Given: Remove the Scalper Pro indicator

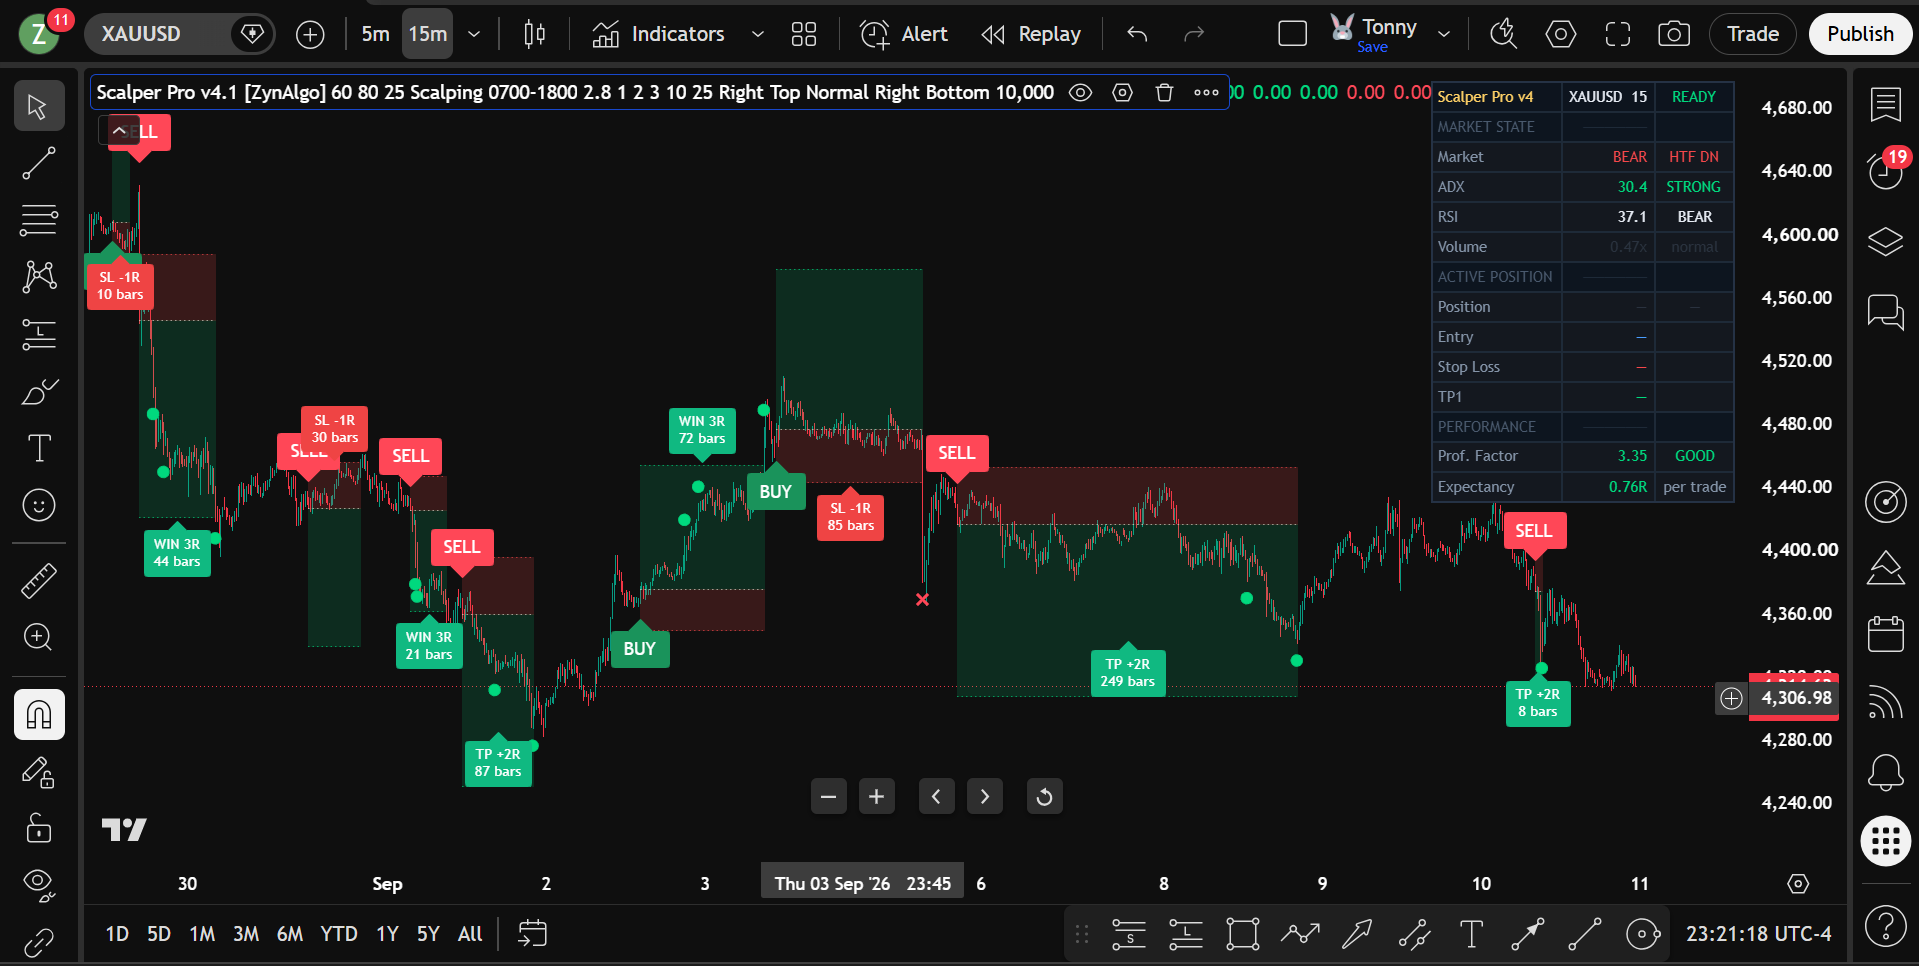Looking at the screenshot, I should [x=1164, y=93].
